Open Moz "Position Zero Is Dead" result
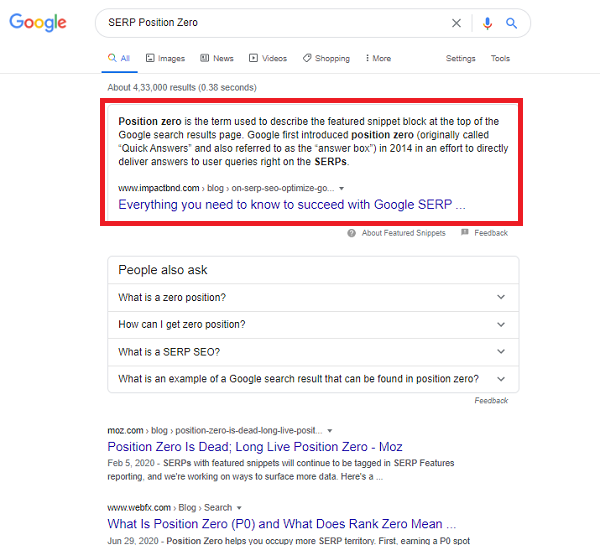 255,447
